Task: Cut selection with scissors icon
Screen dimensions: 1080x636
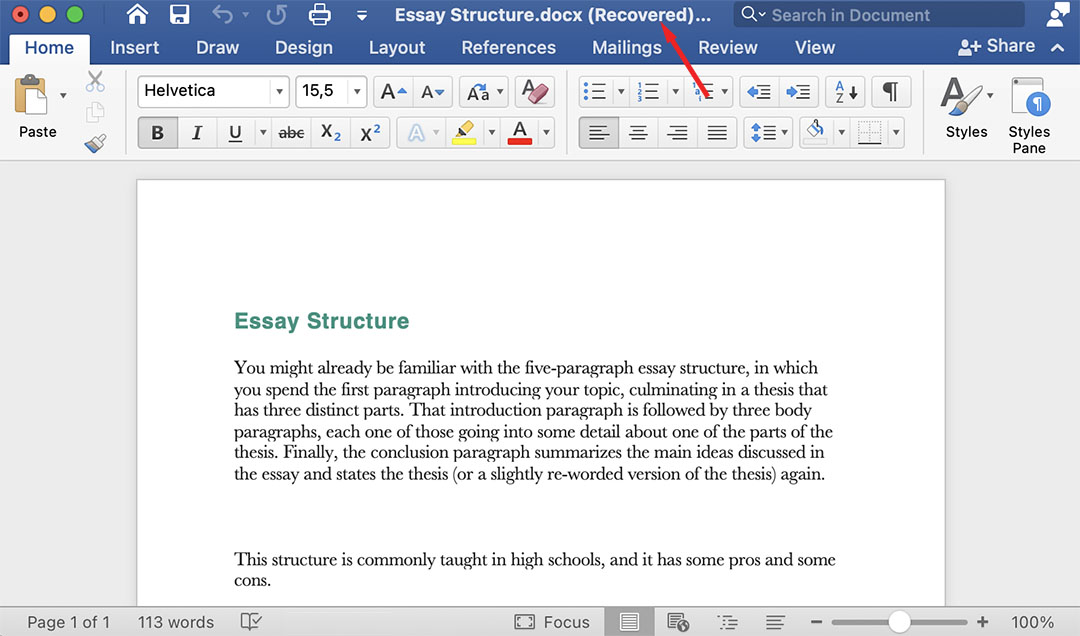Action: coord(95,82)
